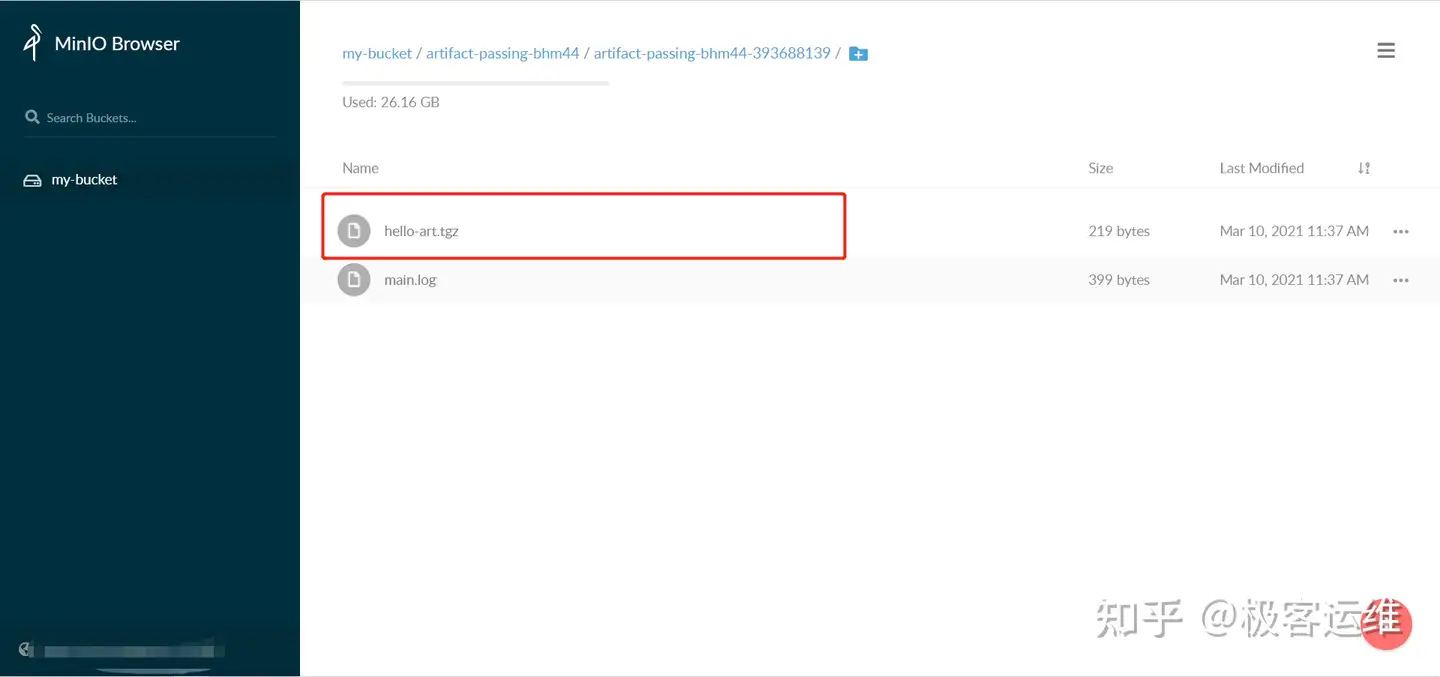Click the main.log modified date
The width and height of the screenshot is (1440, 677).
coord(1294,280)
